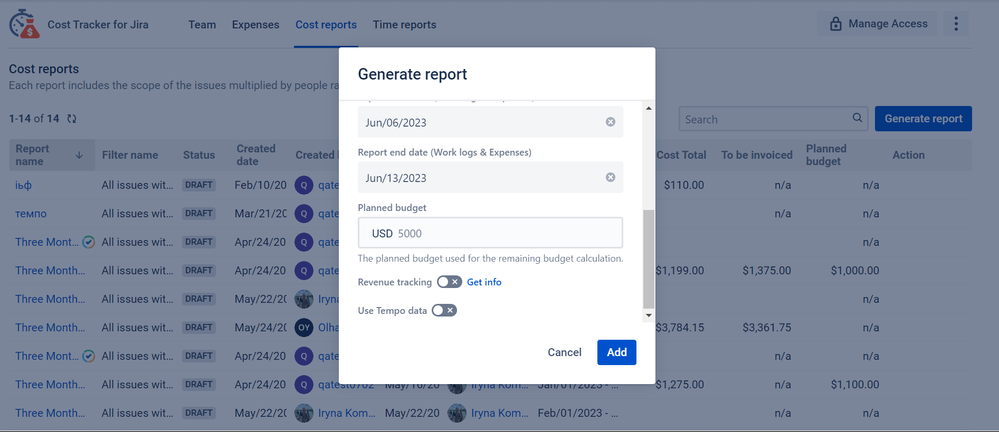Click the Planned budget USD input field
Screen dimensions: 999x432
(490, 233)
